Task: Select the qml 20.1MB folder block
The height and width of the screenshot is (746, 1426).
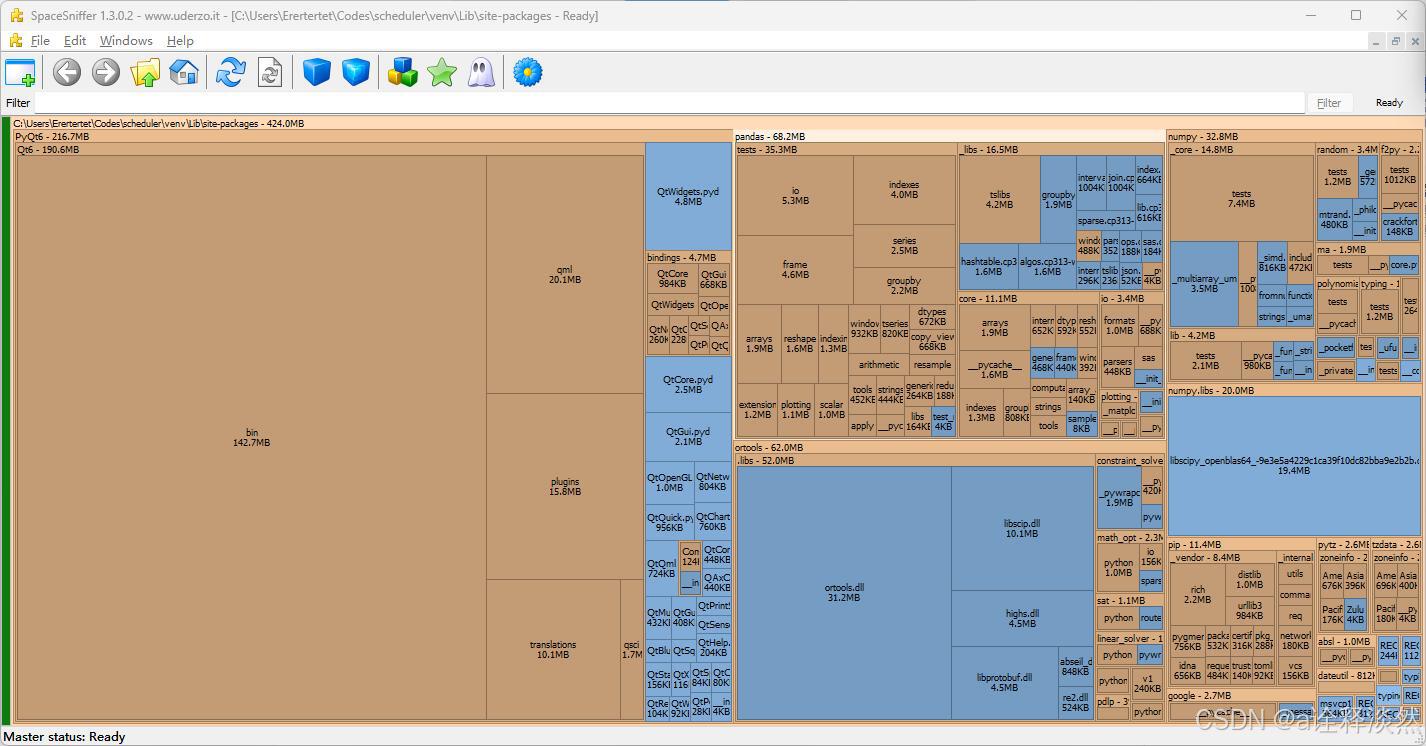Action: pos(565,274)
